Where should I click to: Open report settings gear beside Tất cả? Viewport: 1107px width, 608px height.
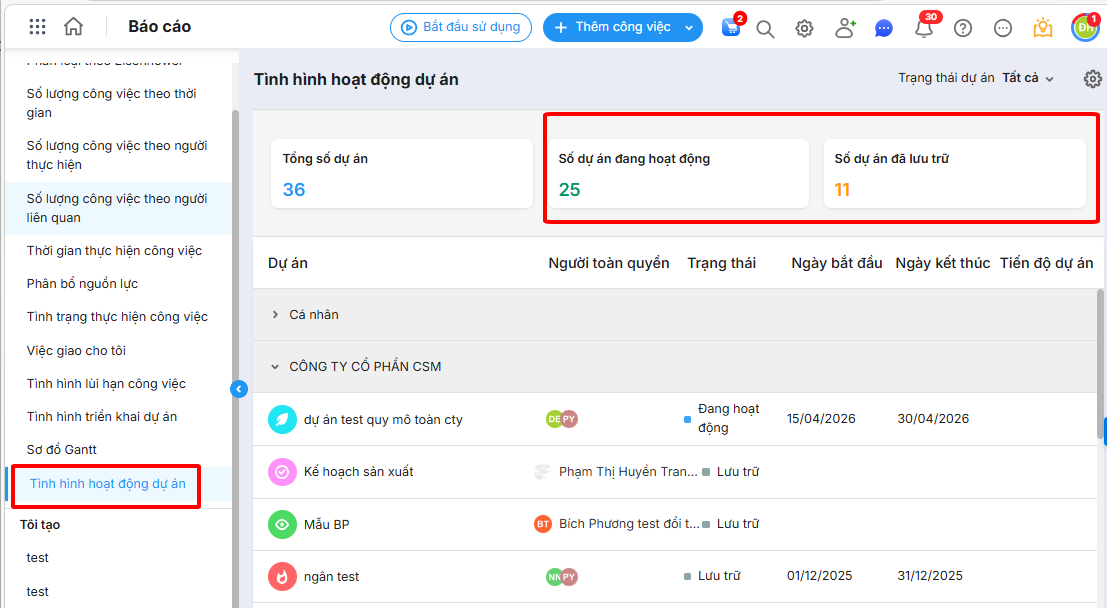(x=1092, y=79)
